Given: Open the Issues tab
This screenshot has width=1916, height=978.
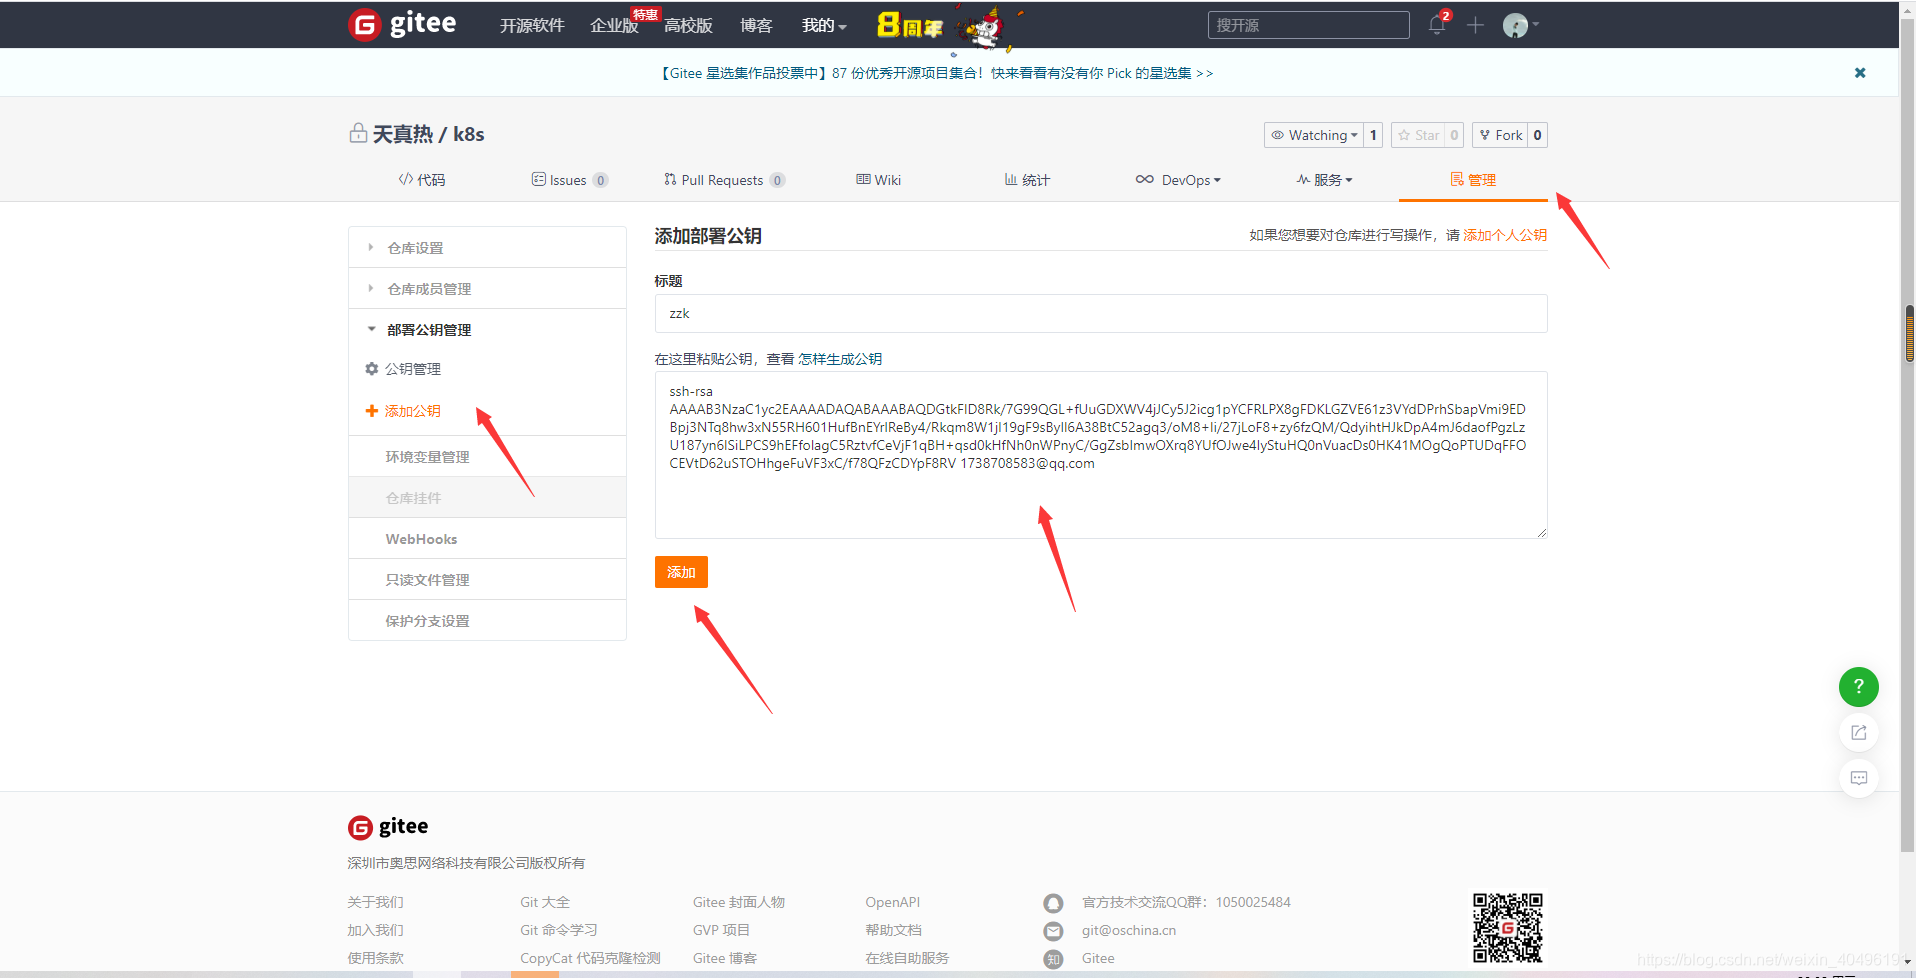Looking at the screenshot, I should point(569,180).
